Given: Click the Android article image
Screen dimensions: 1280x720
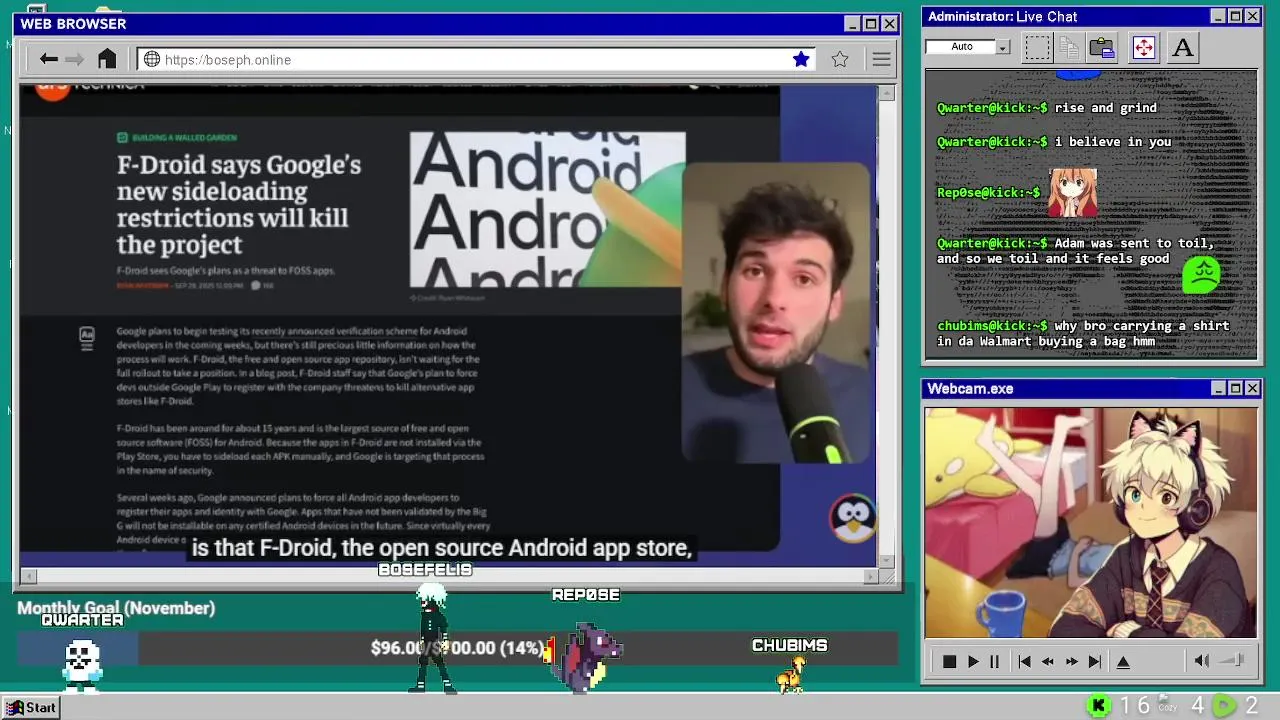Looking at the screenshot, I should pyautogui.click(x=547, y=210).
